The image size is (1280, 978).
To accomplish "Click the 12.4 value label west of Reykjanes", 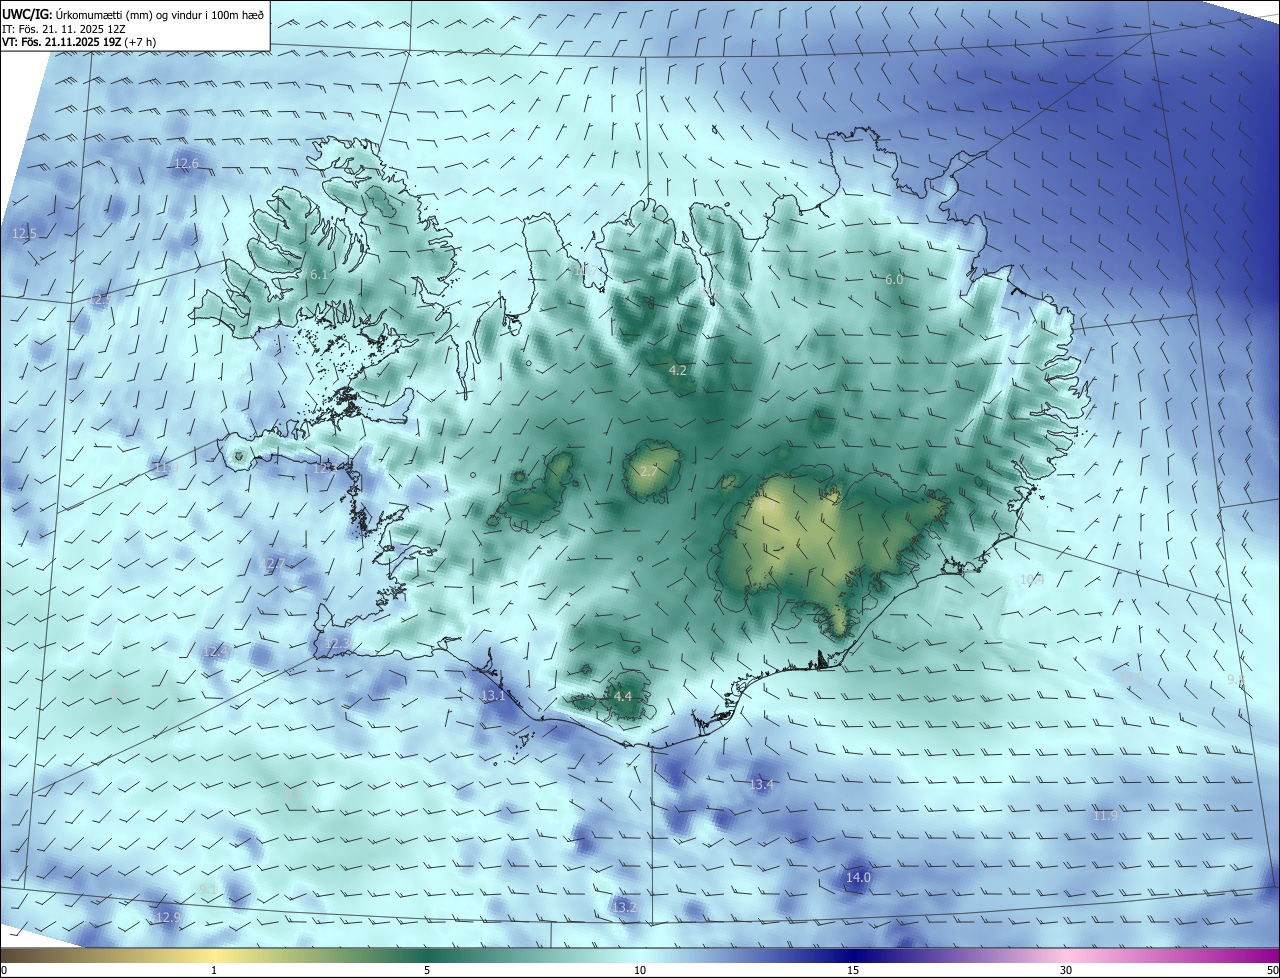I will coord(216,651).
